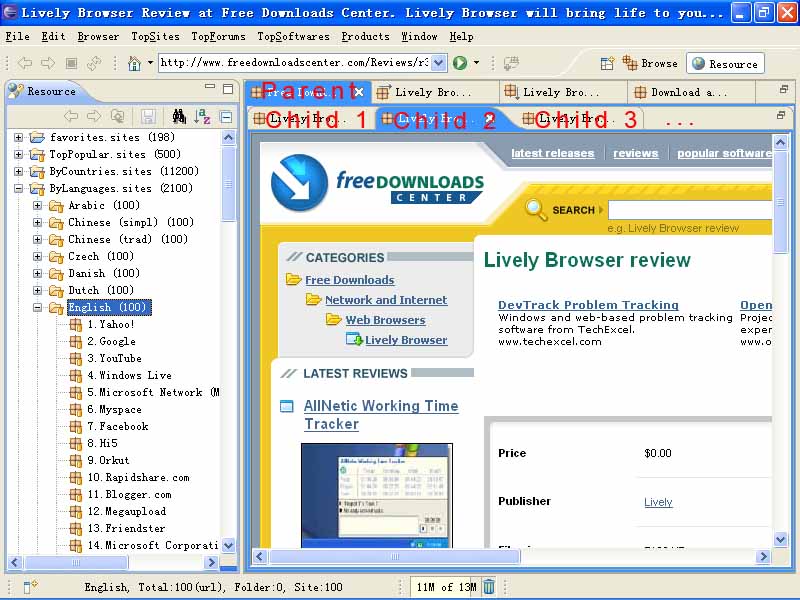Expand the TopPopular.sites folder
Viewport: 800px width, 600px height.
coord(18,154)
